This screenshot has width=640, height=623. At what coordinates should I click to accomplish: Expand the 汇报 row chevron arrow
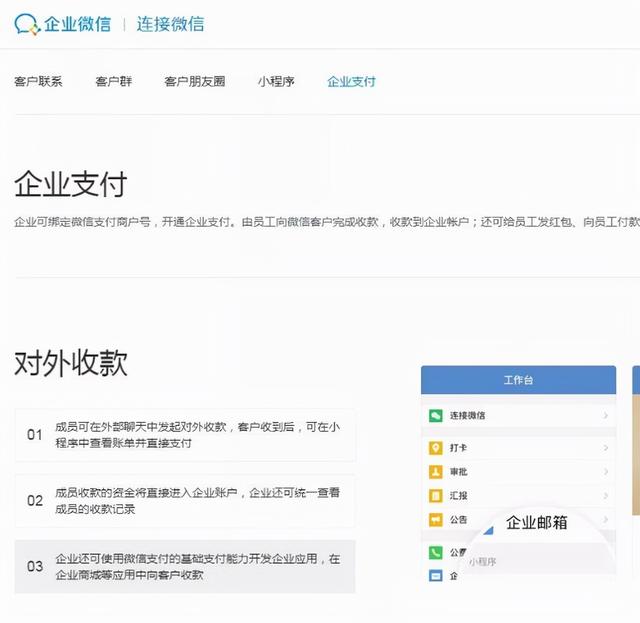point(605,496)
